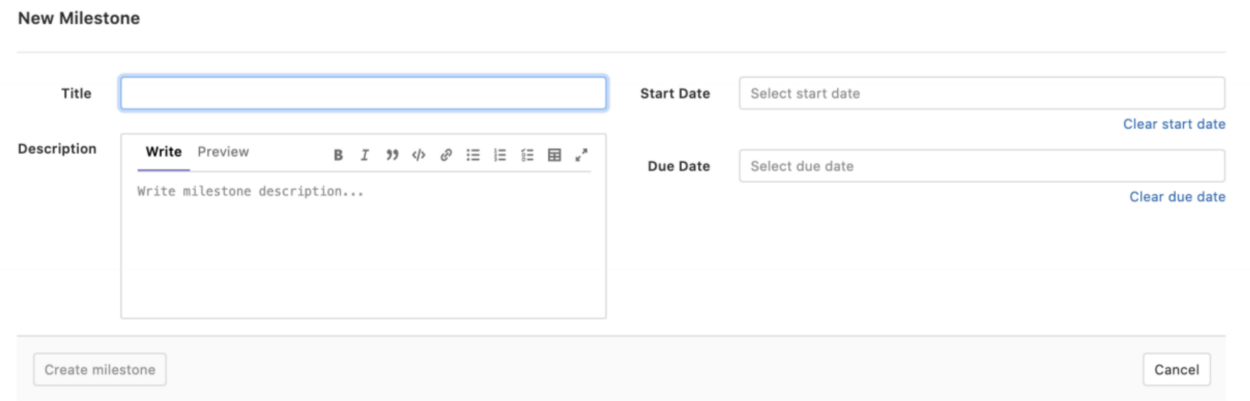Viewport: 1250px width, 401px height.
Task: Insert a blockquote in the description
Action: point(392,155)
